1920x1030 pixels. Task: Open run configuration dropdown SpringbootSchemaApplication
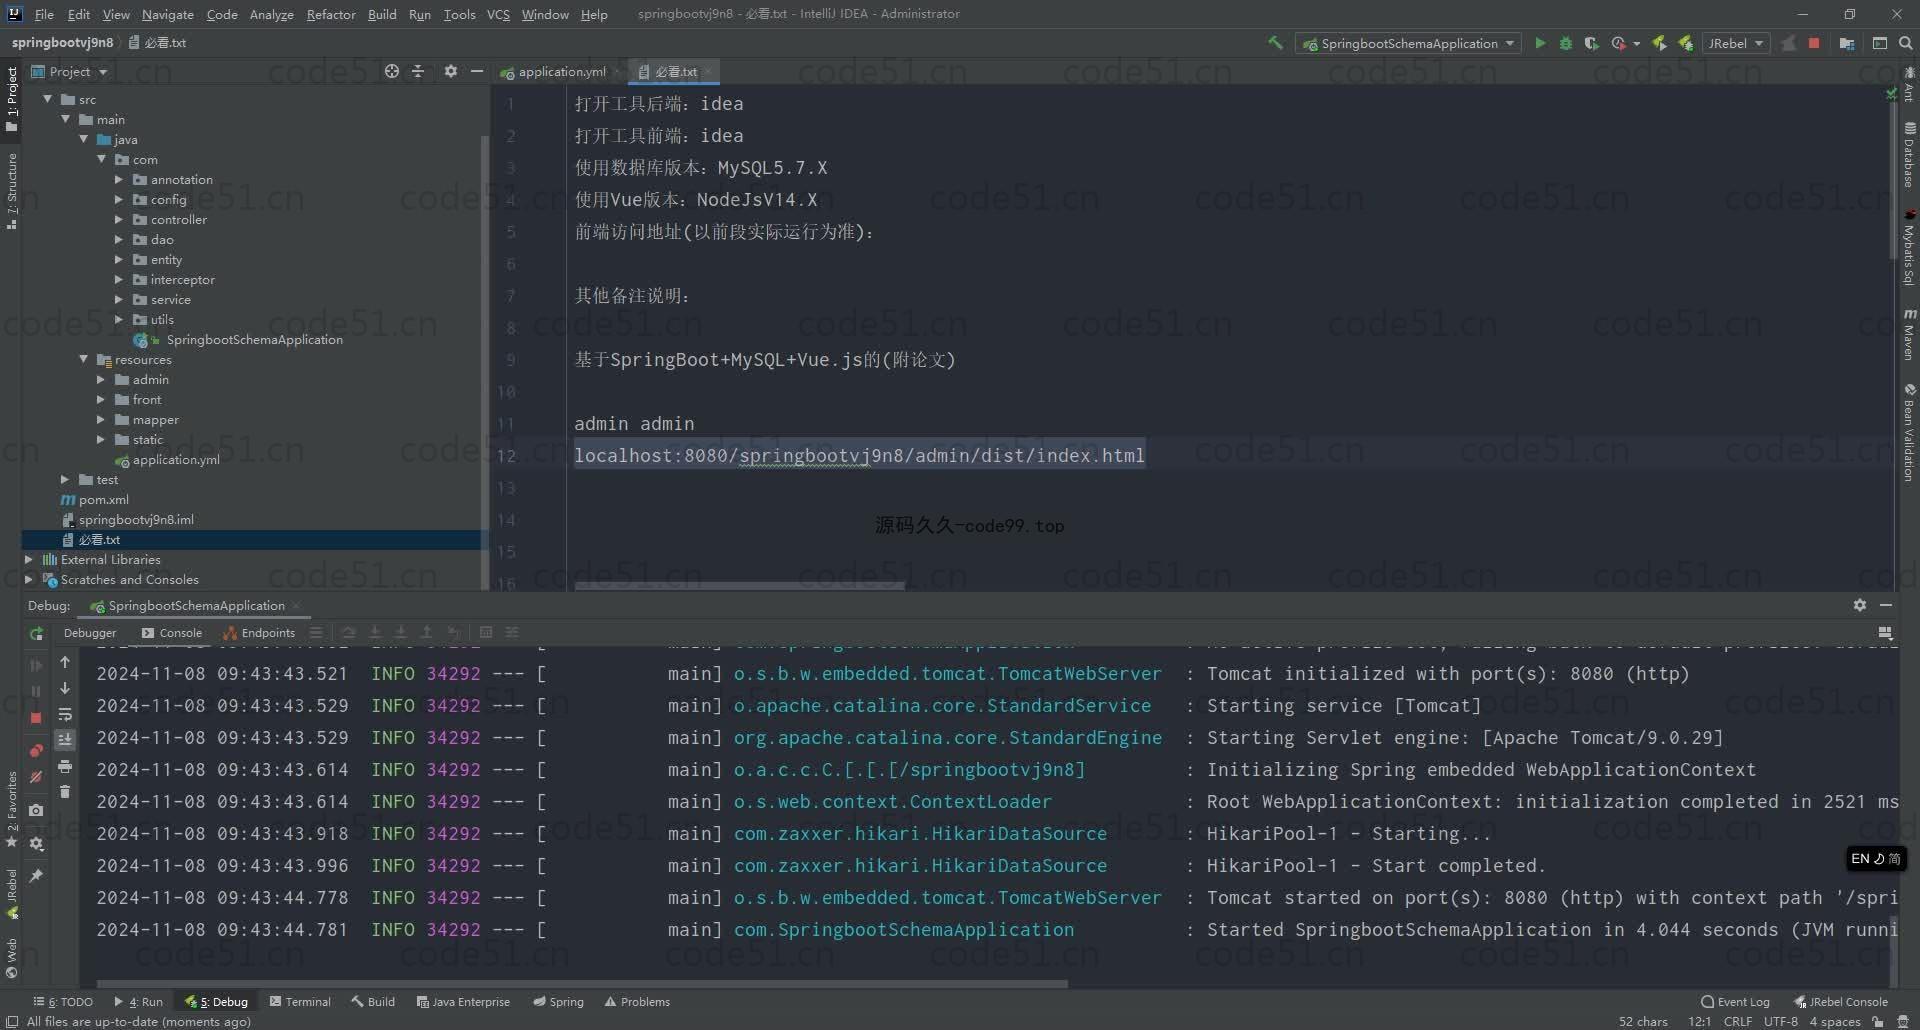click(1408, 43)
